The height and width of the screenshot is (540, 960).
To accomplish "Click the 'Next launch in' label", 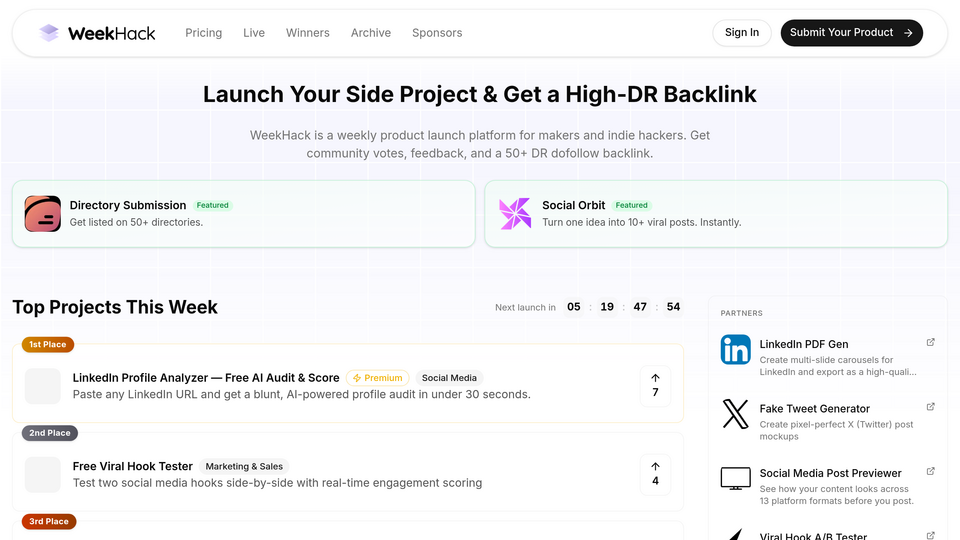I will (x=525, y=307).
